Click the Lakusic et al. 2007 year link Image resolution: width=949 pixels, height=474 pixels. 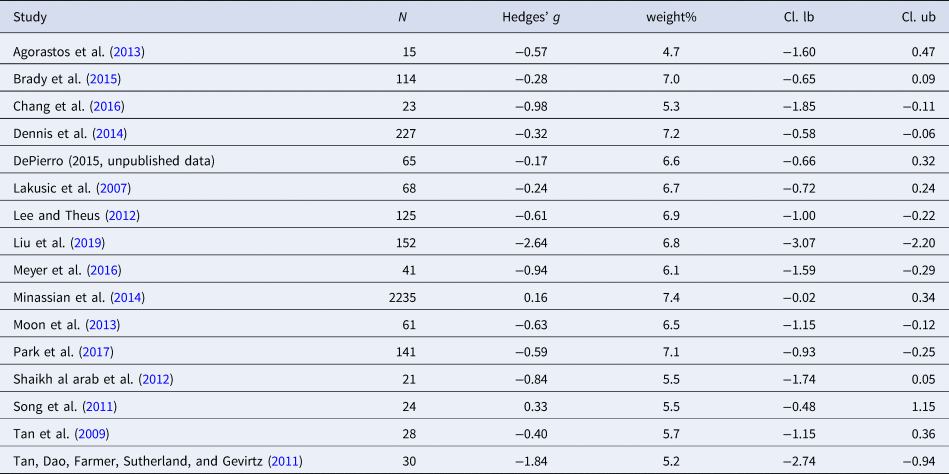90,188
